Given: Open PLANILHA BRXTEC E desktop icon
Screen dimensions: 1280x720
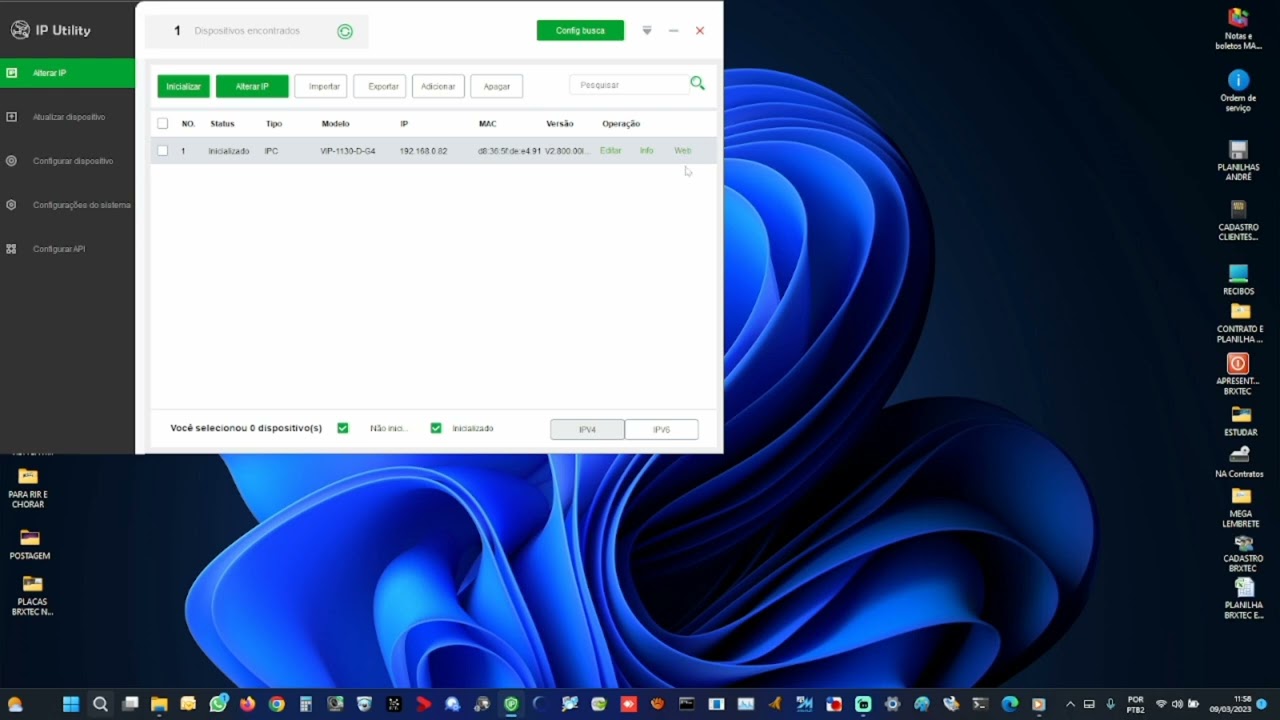Looking at the screenshot, I should (x=1244, y=598).
